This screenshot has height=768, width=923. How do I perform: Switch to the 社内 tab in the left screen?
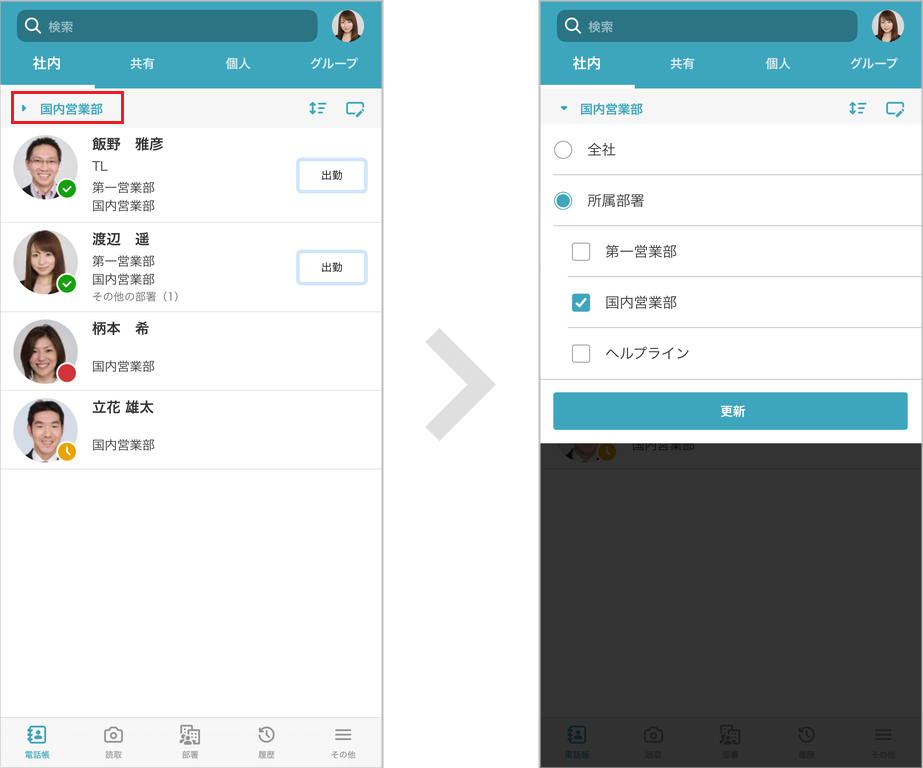pos(47,63)
